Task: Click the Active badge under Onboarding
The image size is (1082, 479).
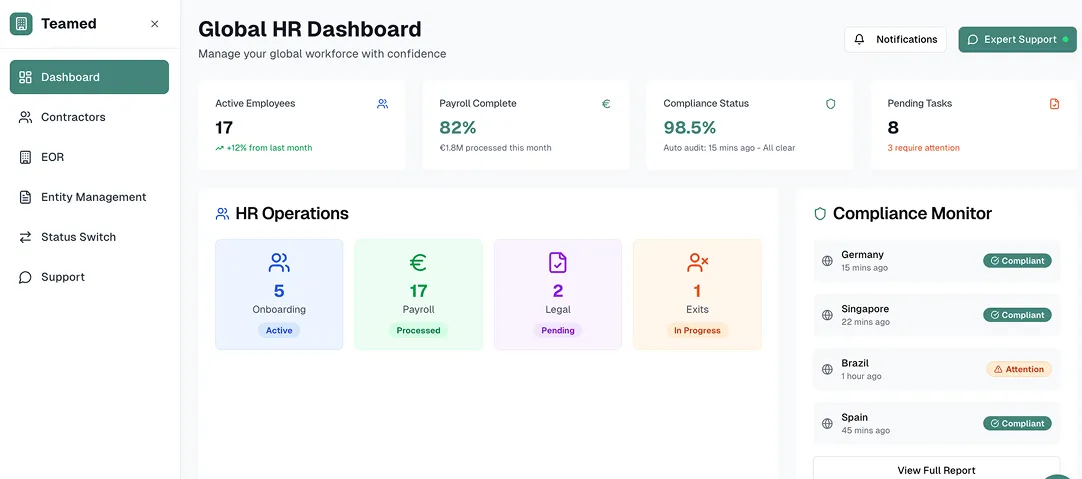Action: [x=279, y=331]
